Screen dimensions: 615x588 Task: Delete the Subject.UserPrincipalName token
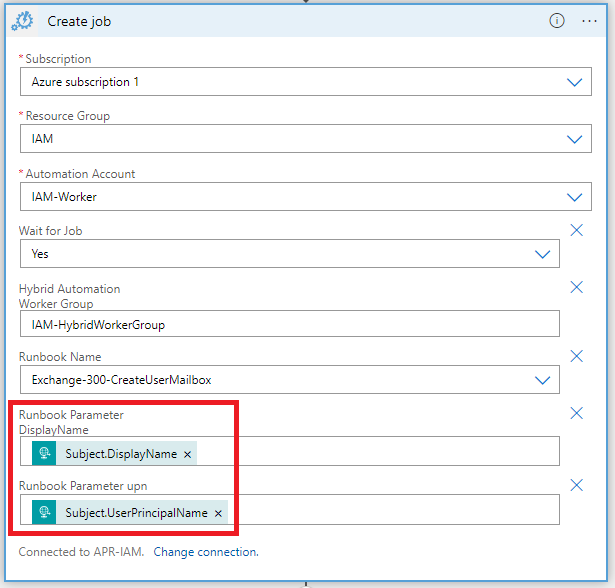click(x=218, y=513)
